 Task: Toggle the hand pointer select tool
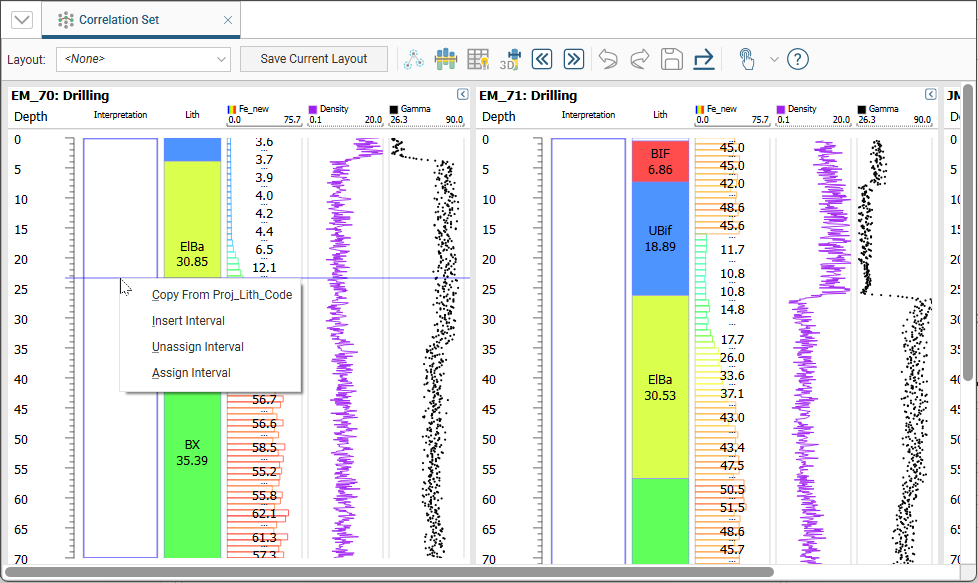(x=746, y=59)
